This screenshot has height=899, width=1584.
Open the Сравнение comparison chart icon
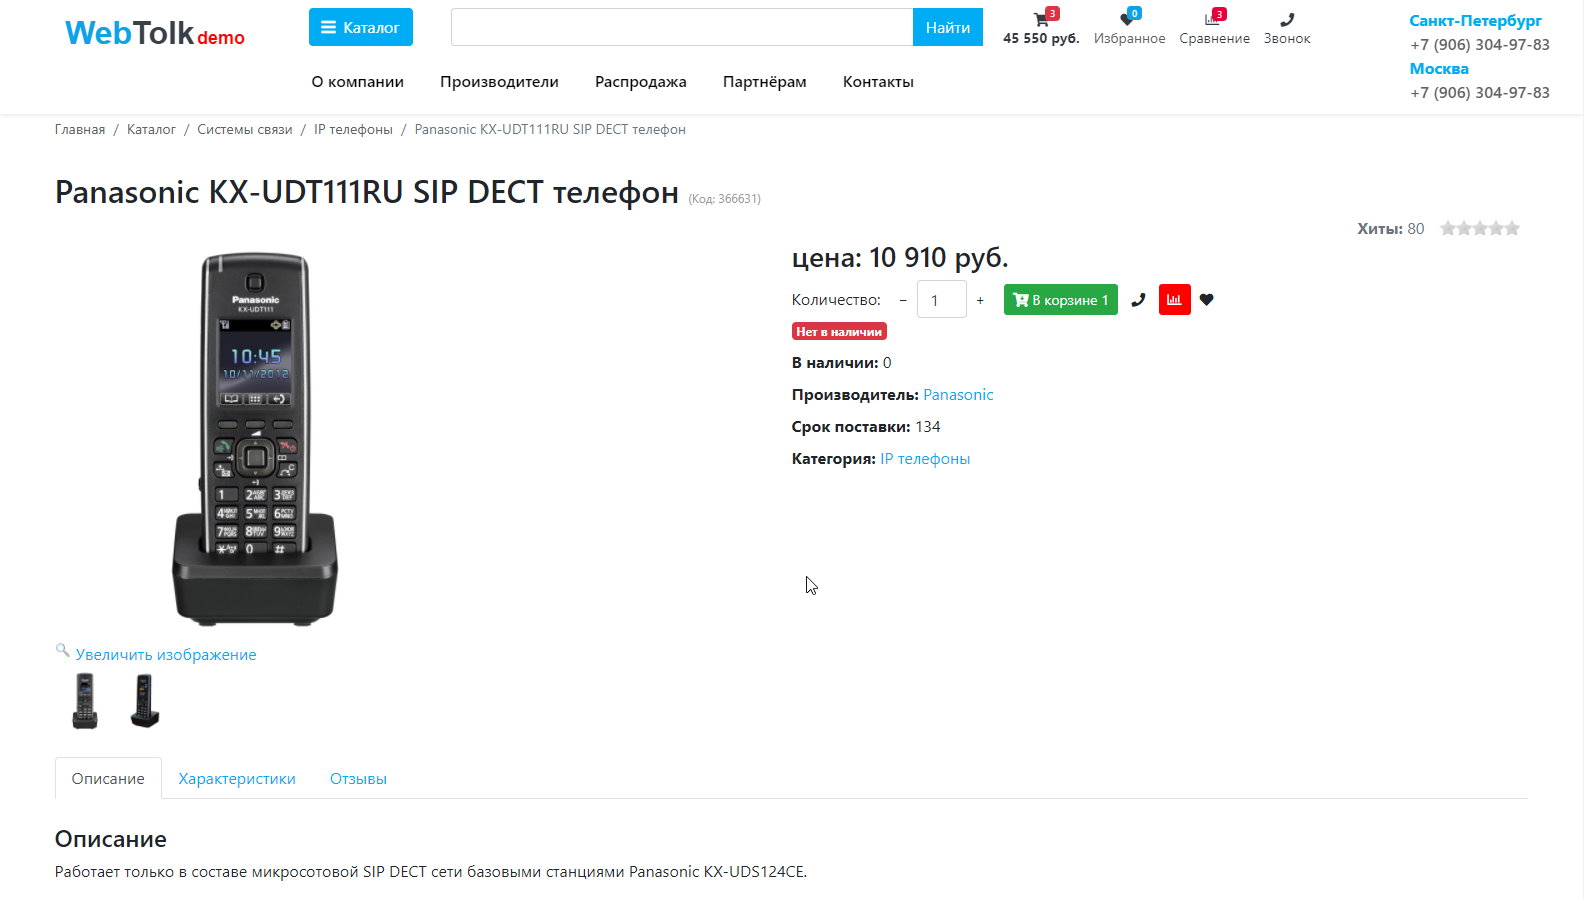[x=1213, y=20]
